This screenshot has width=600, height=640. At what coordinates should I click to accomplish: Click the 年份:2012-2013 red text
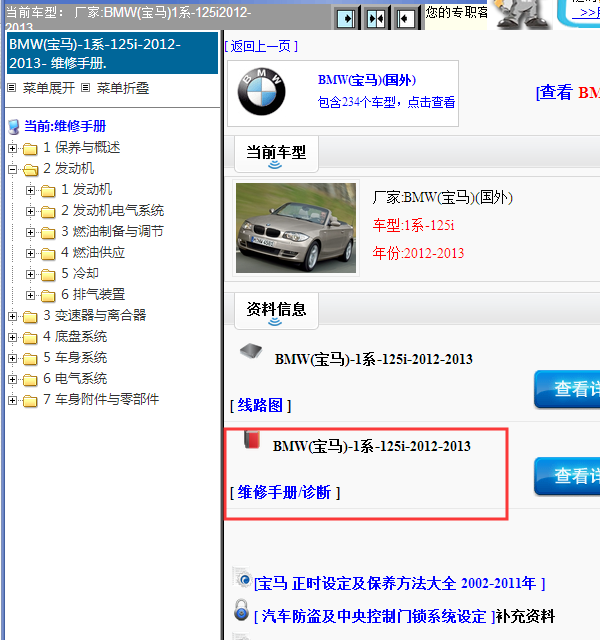click(x=418, y=253)
